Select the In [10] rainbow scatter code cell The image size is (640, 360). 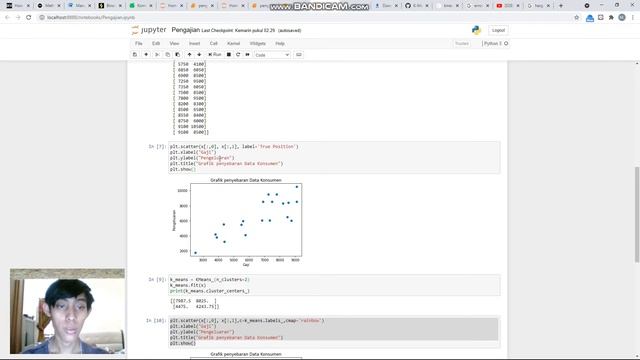pyautogui.click(x=334, y=332)
